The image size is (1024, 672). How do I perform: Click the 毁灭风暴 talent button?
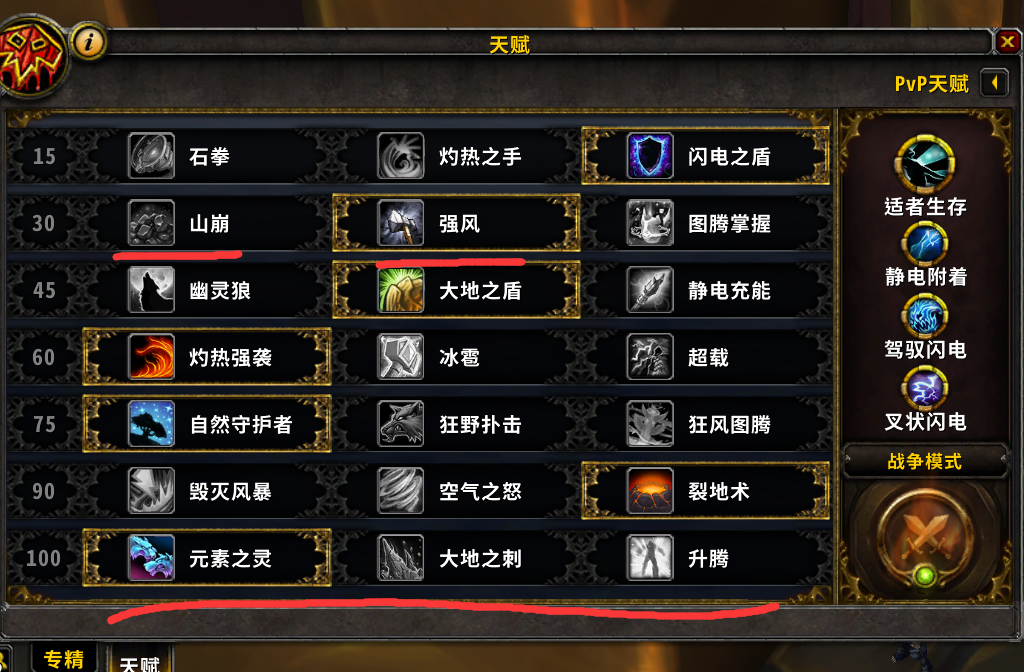(x=206, y=491)
